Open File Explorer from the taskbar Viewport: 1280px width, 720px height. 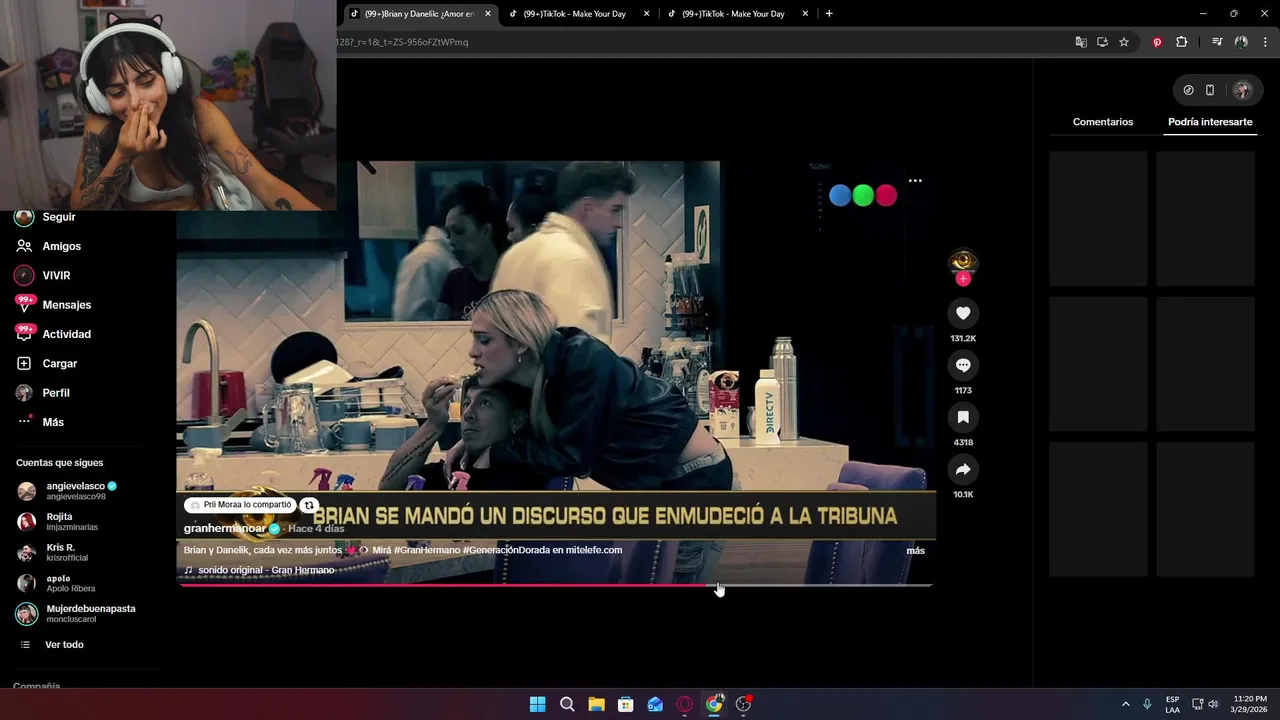coord(596,704)
